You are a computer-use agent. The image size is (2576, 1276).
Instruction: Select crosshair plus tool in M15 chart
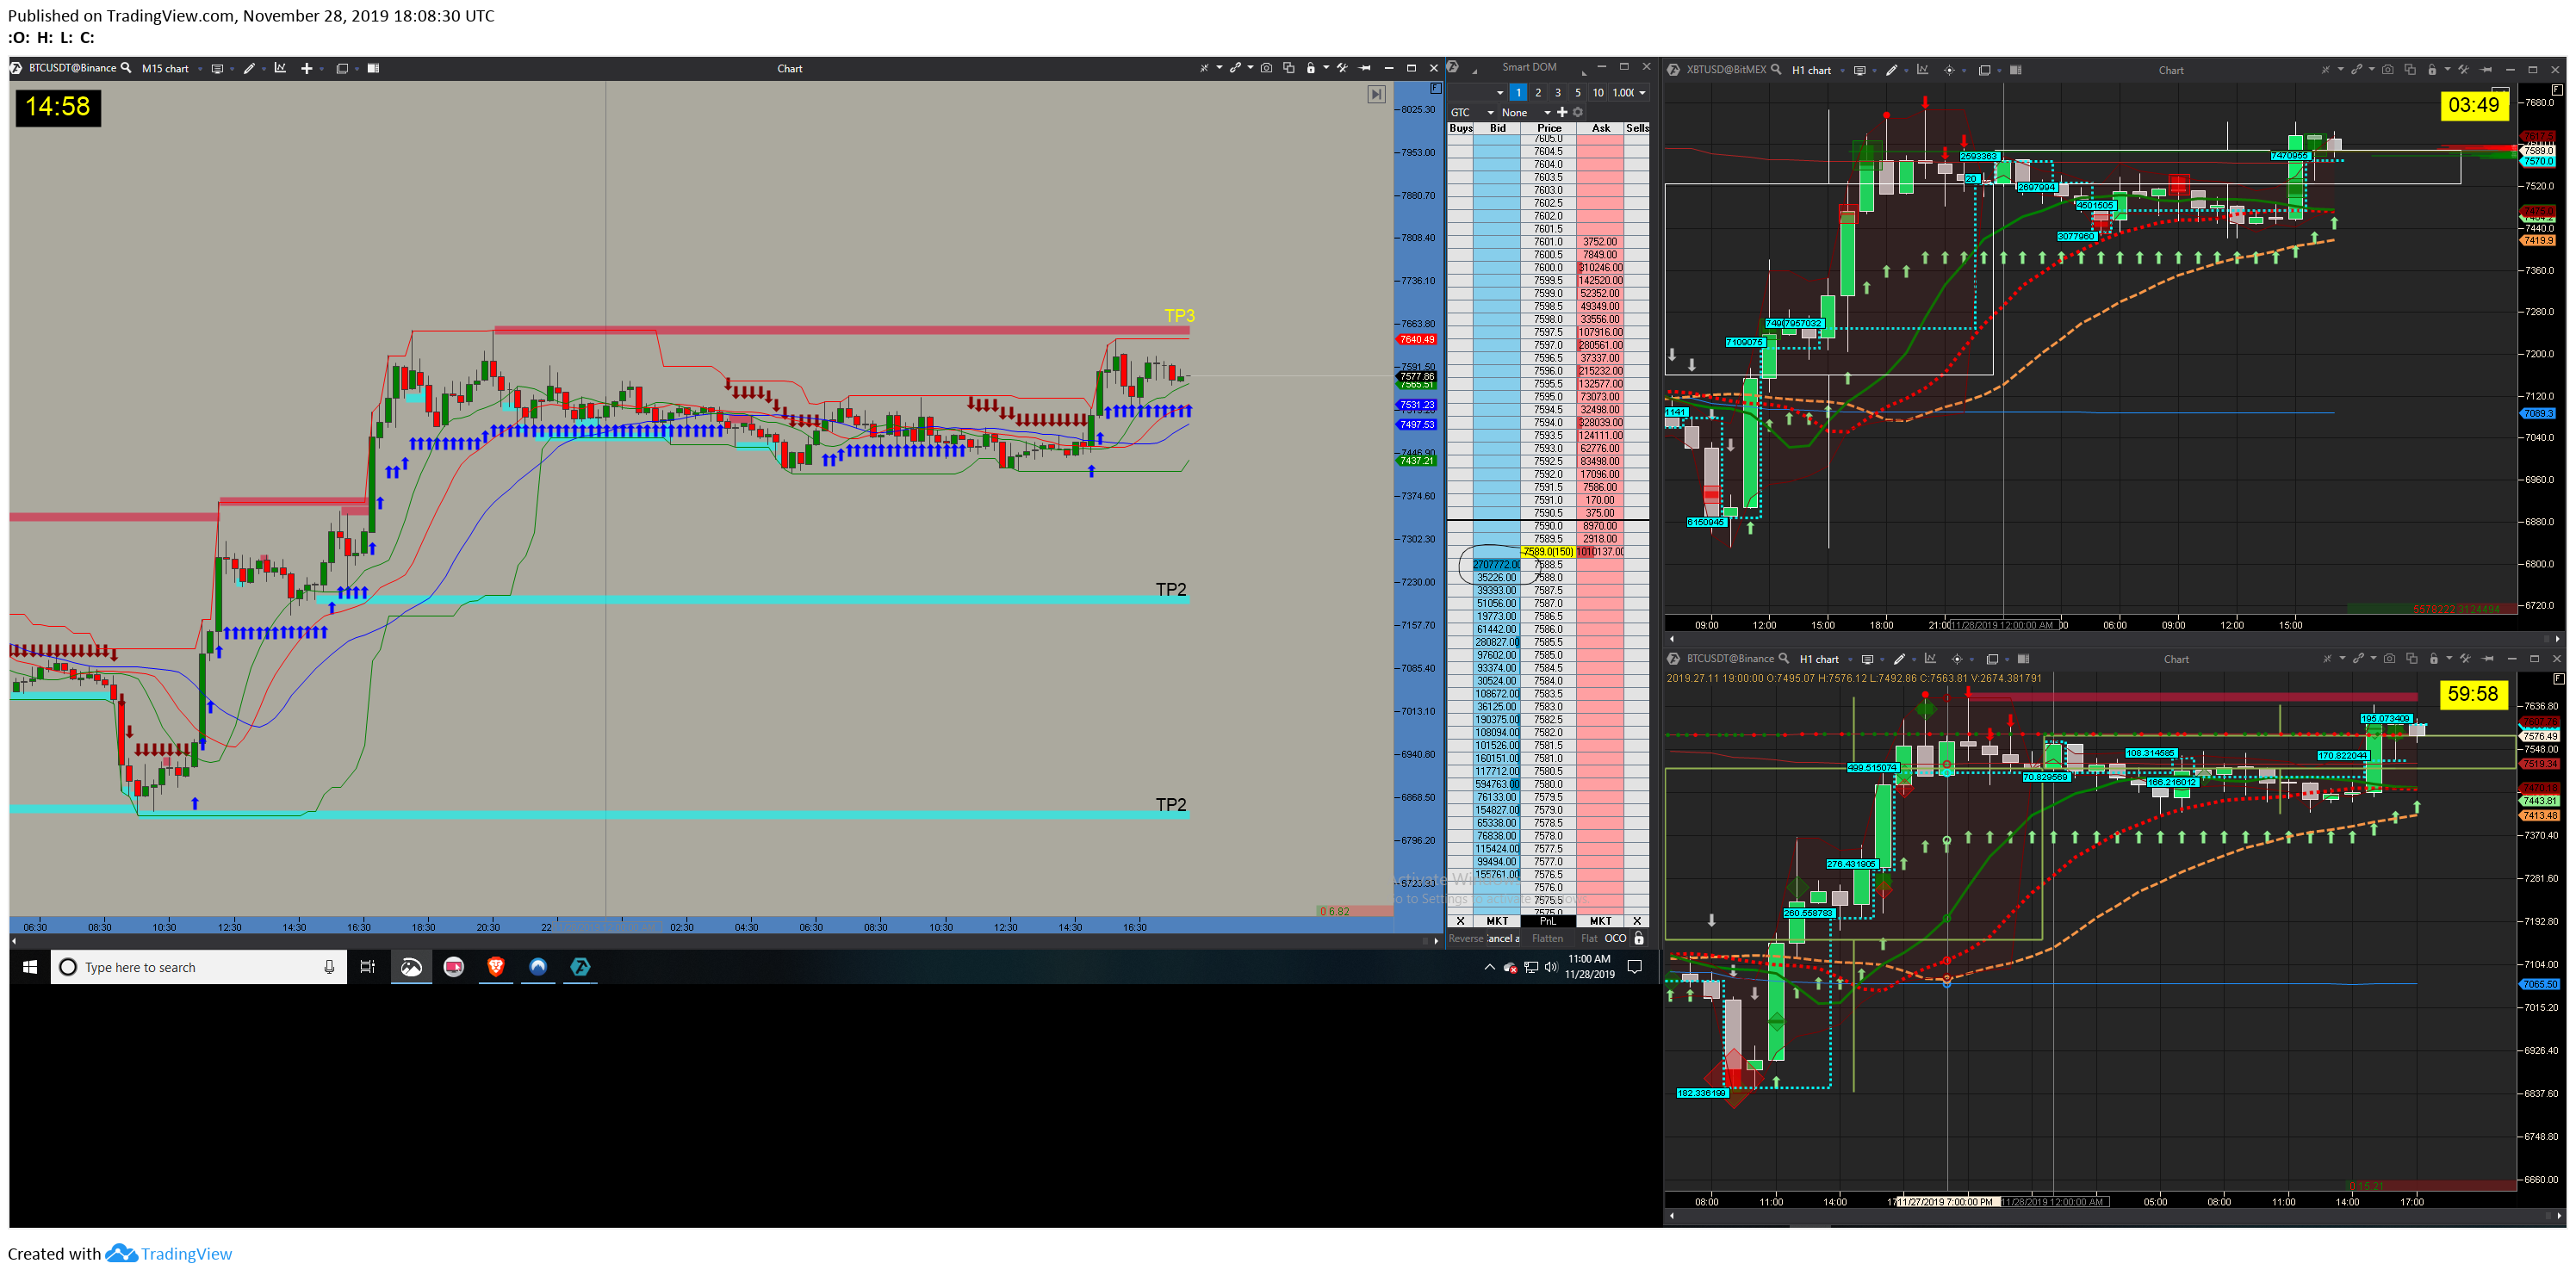click(307, 68)
